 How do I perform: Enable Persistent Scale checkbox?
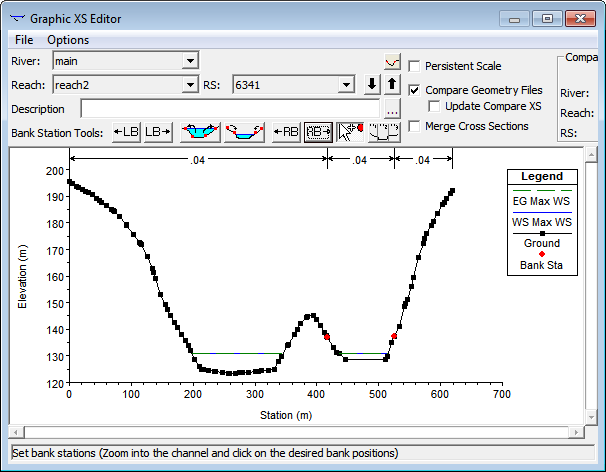tap(414, 66)
